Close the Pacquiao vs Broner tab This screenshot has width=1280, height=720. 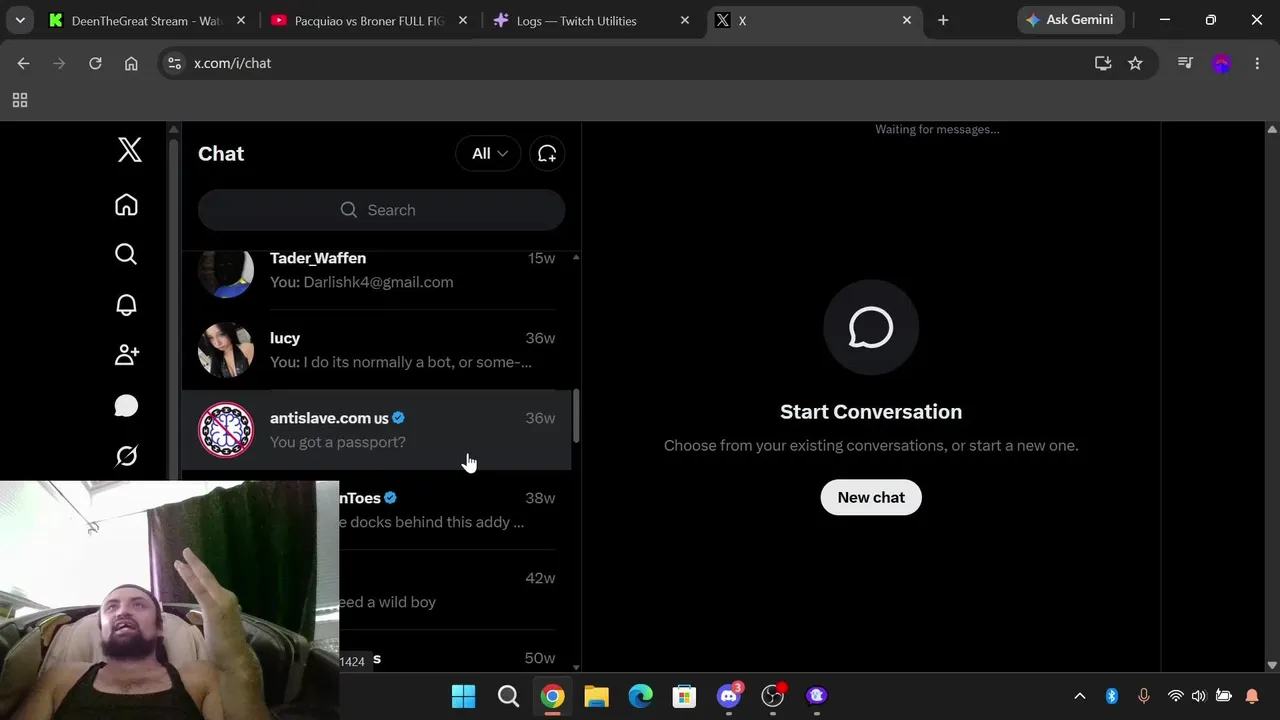[463, 20]
